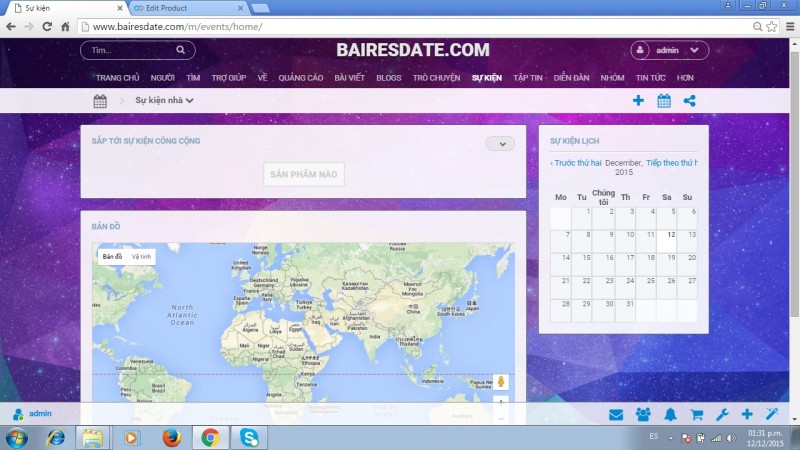Open the calendar view icon in the submenu bar
The image size is (800, 450).
[x=664, y=101]
